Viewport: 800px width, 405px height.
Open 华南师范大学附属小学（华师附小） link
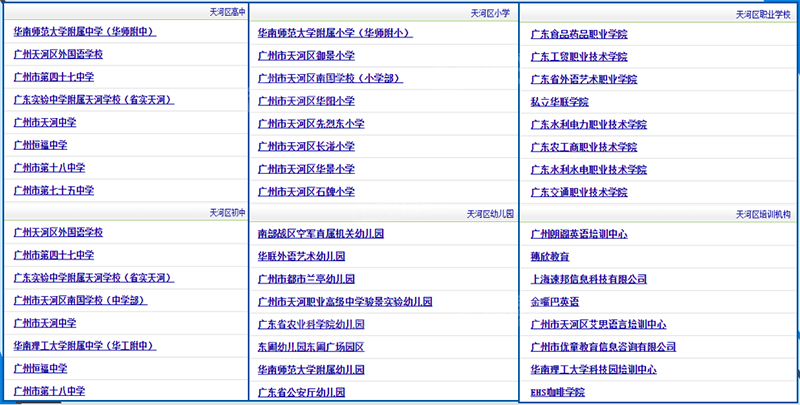point(335,33)
